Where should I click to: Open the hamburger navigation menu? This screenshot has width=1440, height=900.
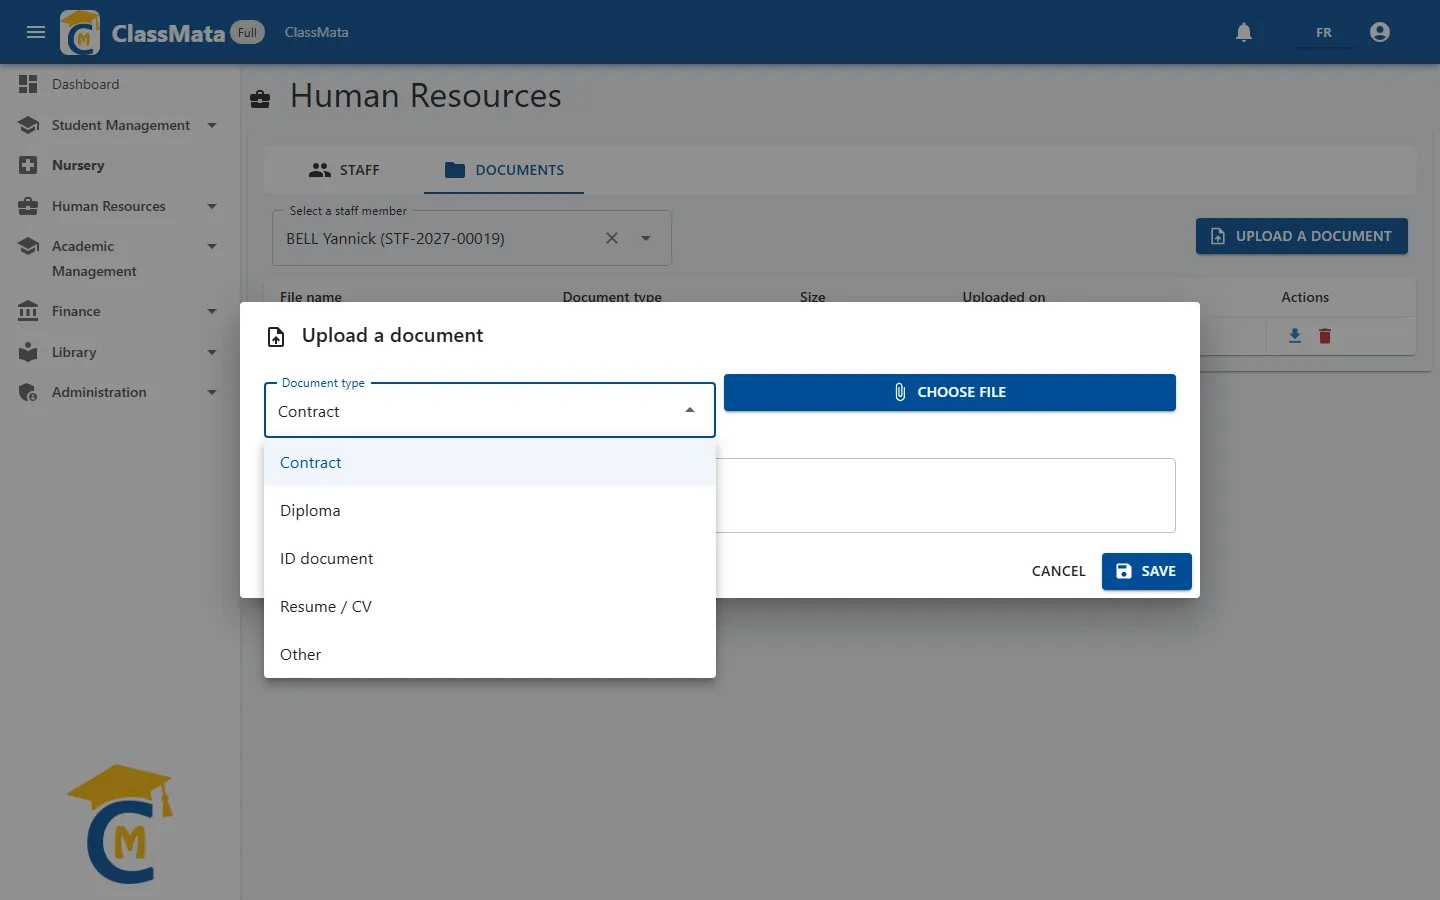pyautogui.click(x=36, y=32)
